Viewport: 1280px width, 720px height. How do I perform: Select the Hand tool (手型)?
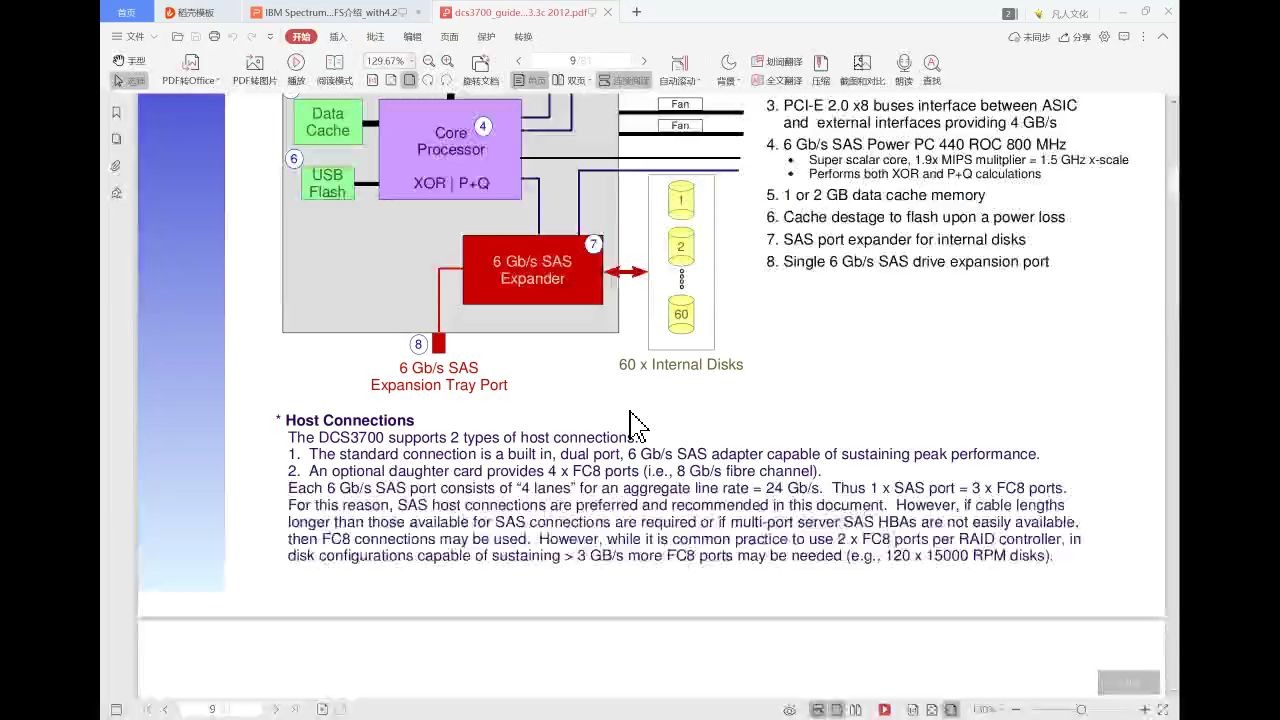pos(129,61)
